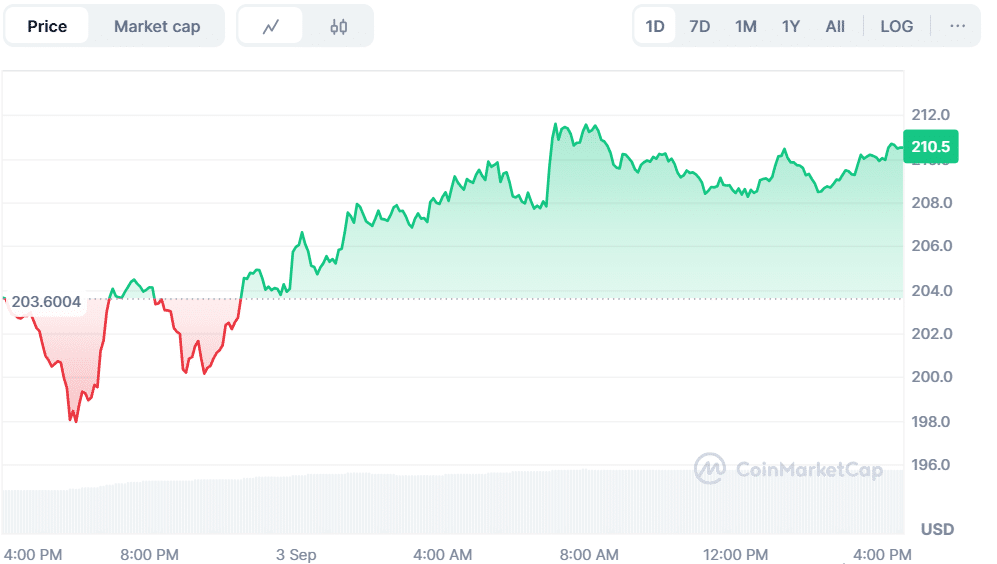Select the 1D time range
The width and height of the screenshot is (997, 564).
pyautogui.click(x=655, y=26)
